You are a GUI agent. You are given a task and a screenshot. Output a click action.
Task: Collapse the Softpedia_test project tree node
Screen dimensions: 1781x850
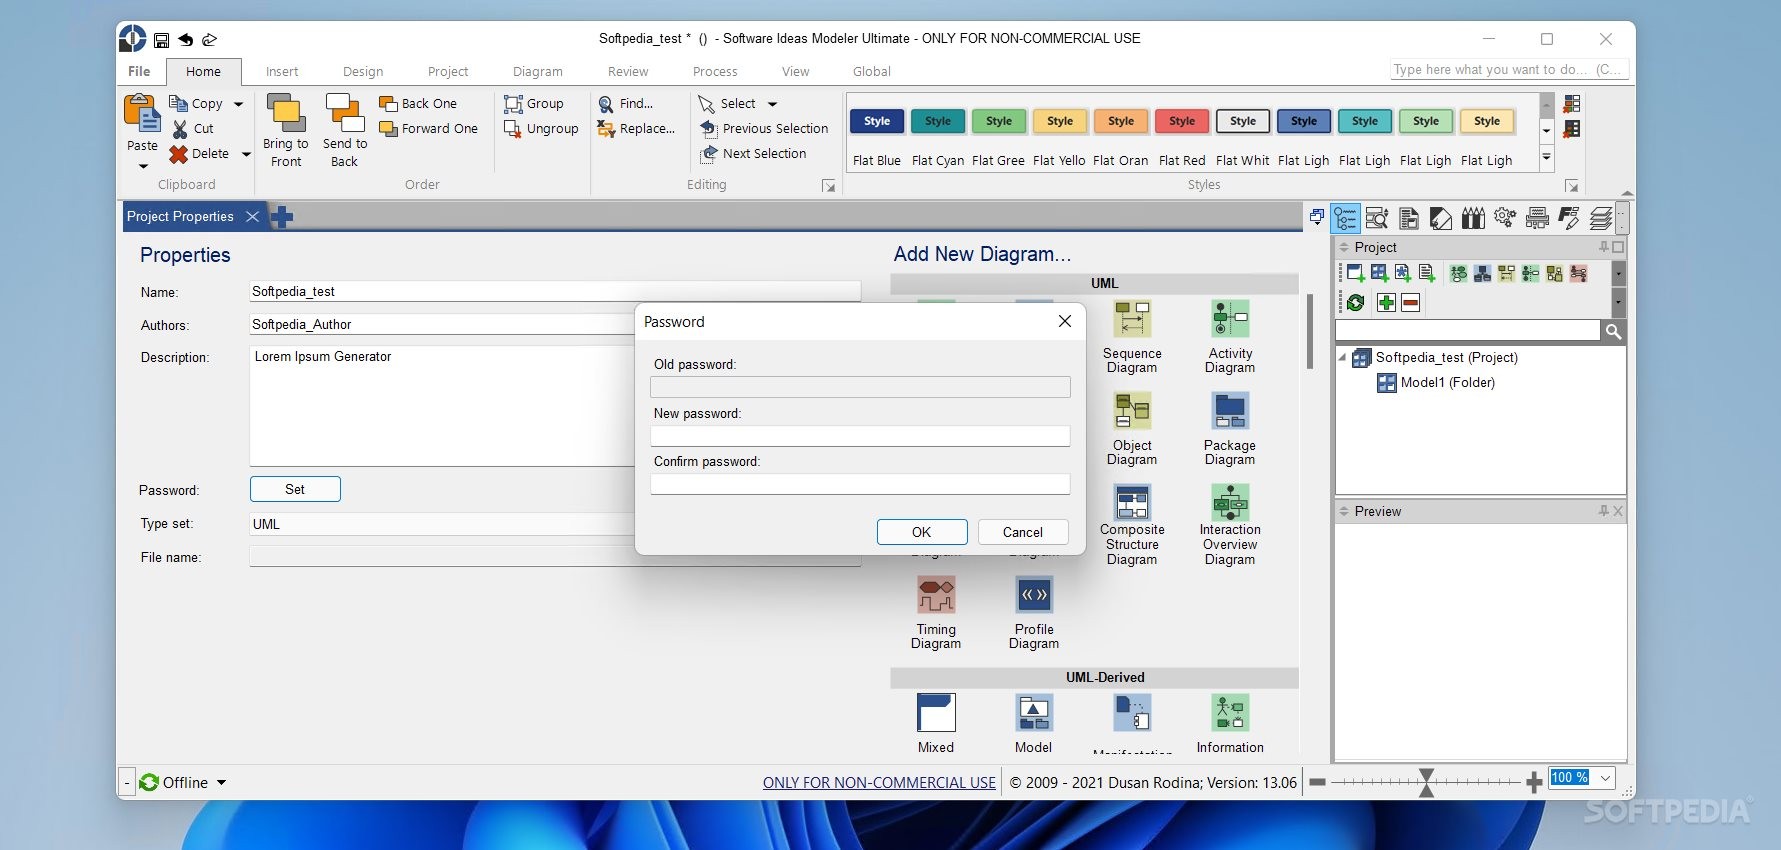tap(1343, 357)
